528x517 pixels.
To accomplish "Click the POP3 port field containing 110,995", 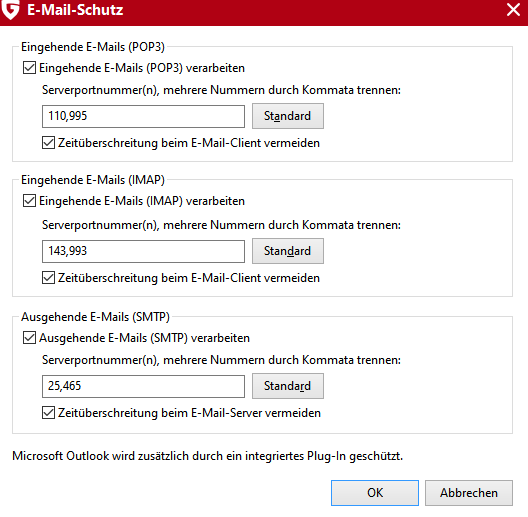I will tap(143, 116).
